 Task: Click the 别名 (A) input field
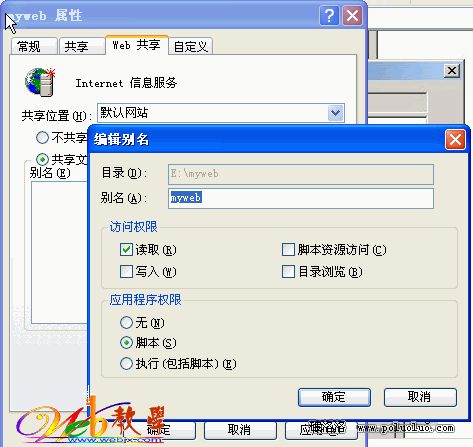click(x=301, y=199)
